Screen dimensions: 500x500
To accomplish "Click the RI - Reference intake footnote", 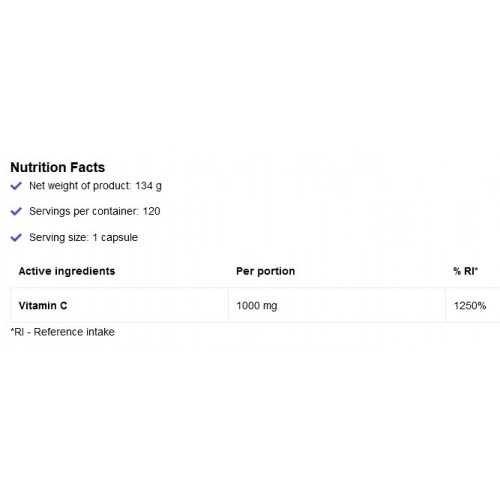I will click(x=63, y=332).
